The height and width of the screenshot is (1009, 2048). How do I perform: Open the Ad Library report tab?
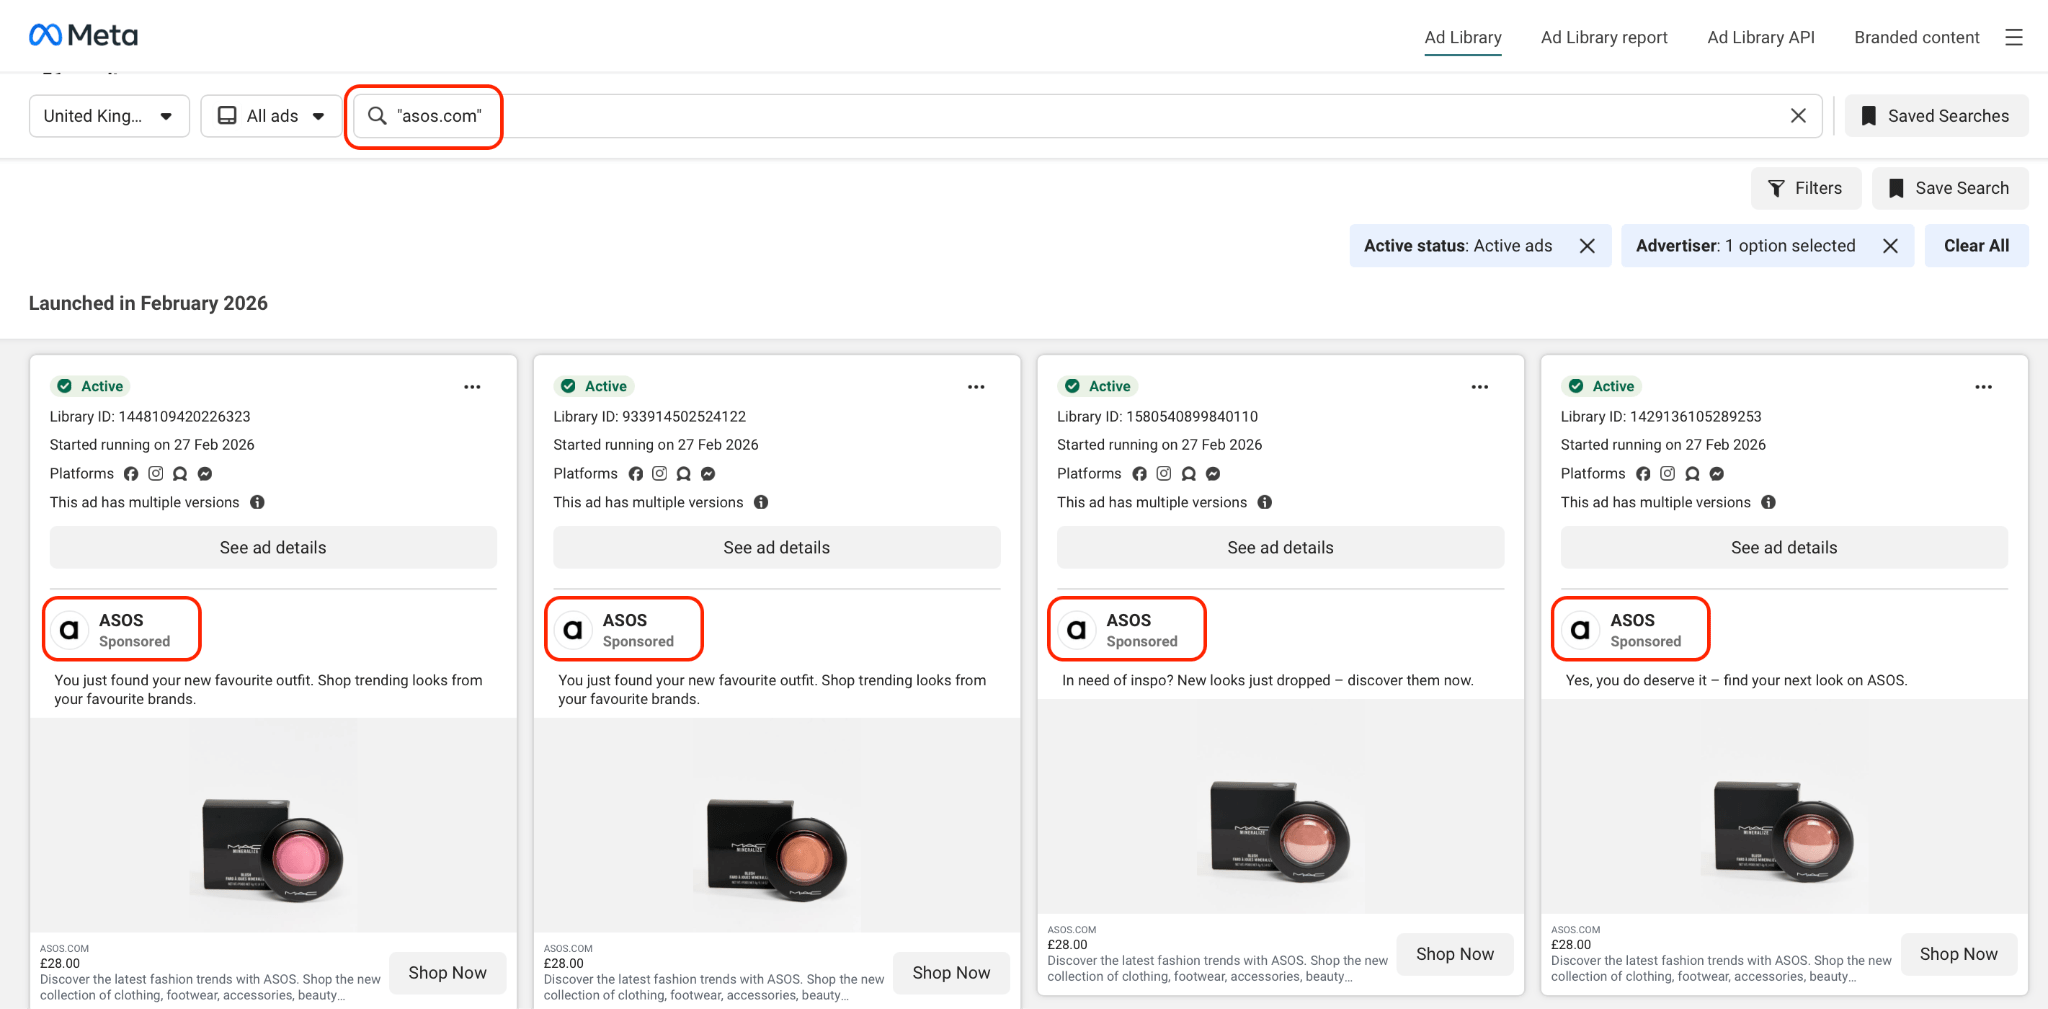tap(1604, 38)
